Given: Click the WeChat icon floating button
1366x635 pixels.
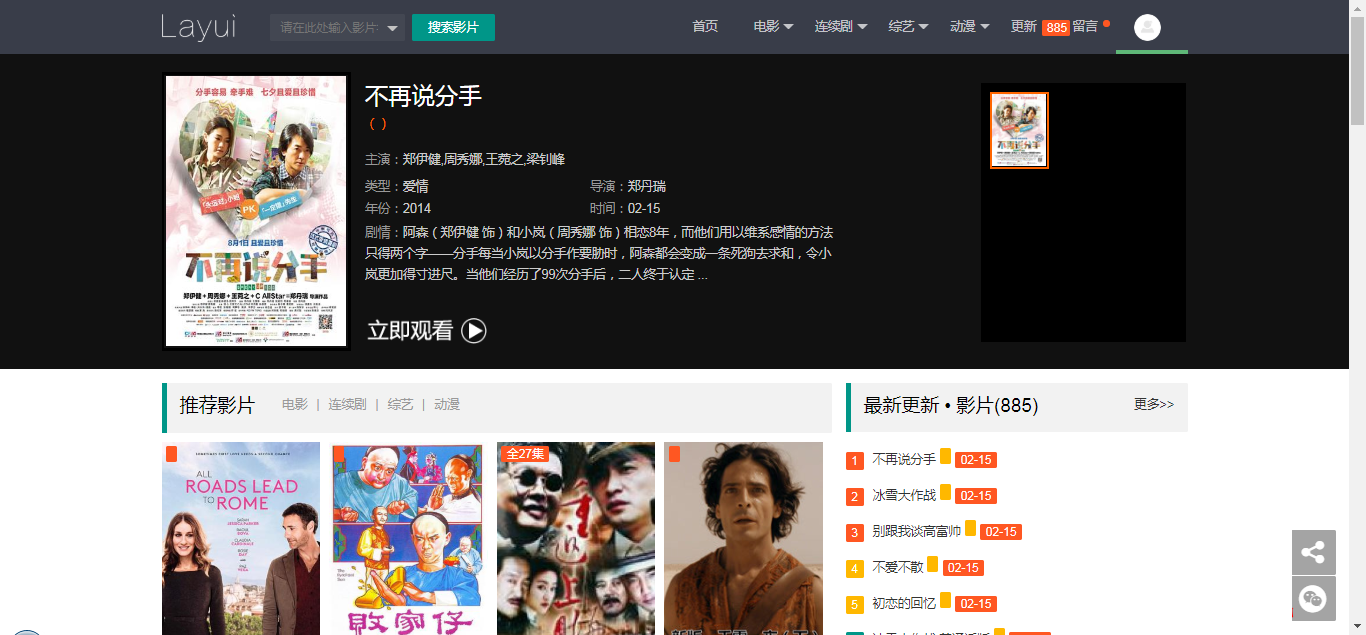Looking at the screenshot, I should pyautogui.click(x=1313, y=599).
